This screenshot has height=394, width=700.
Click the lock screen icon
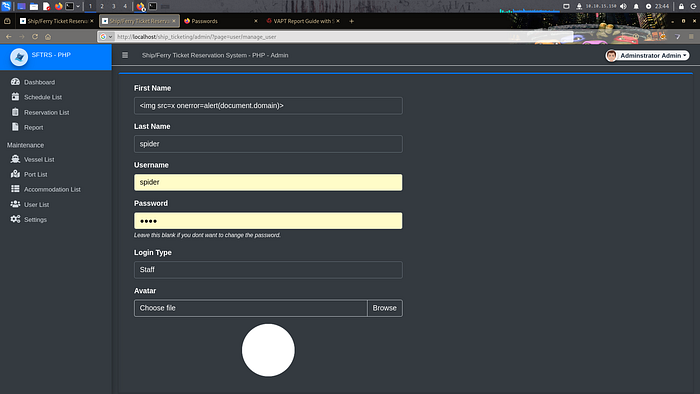[x=681, y=6]
